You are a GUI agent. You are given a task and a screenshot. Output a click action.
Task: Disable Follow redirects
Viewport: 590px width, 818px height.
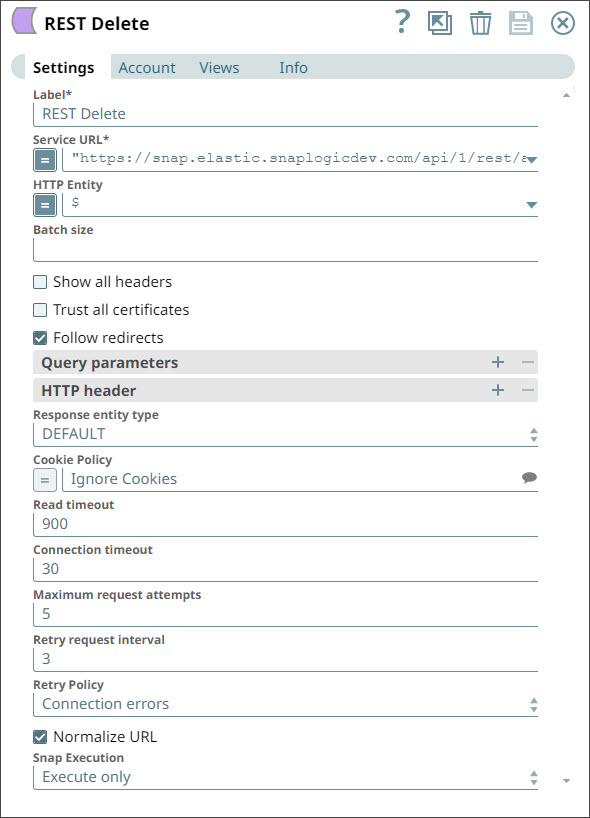(x=39, y=337)
